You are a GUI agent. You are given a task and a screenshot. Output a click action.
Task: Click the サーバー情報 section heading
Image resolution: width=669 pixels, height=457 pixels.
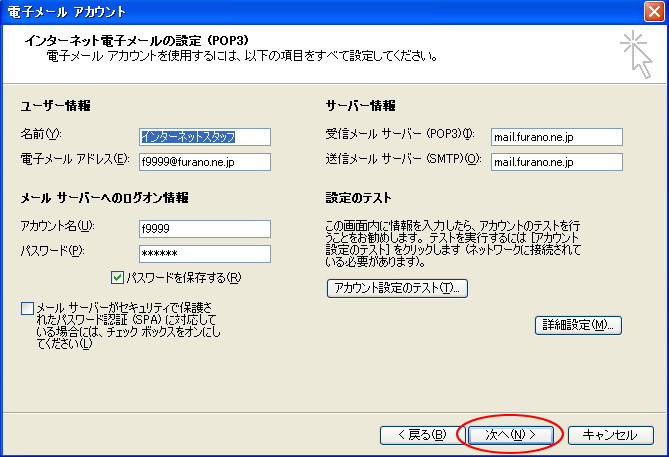[x=361, y=105]
